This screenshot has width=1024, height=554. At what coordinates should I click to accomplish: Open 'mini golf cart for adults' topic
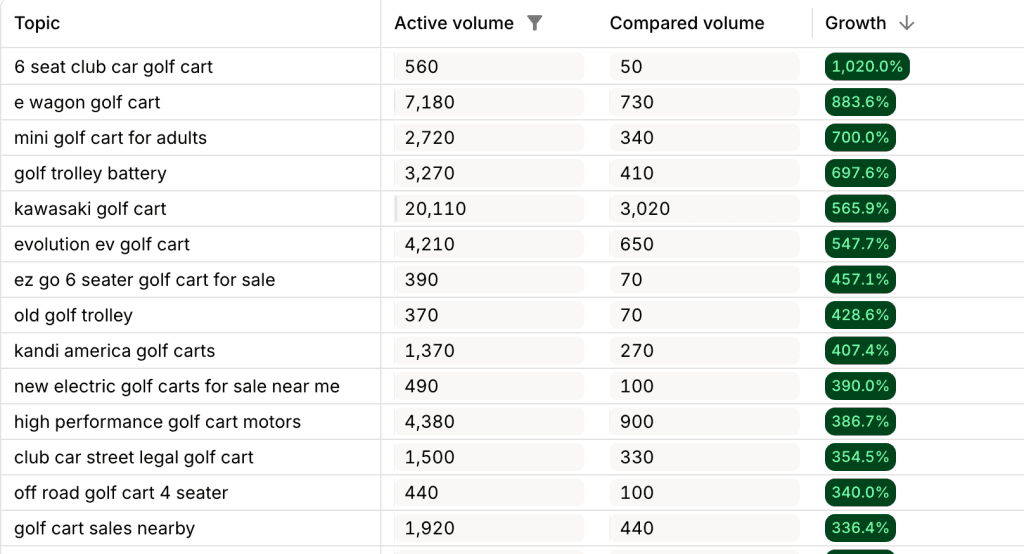coord(110,138)
